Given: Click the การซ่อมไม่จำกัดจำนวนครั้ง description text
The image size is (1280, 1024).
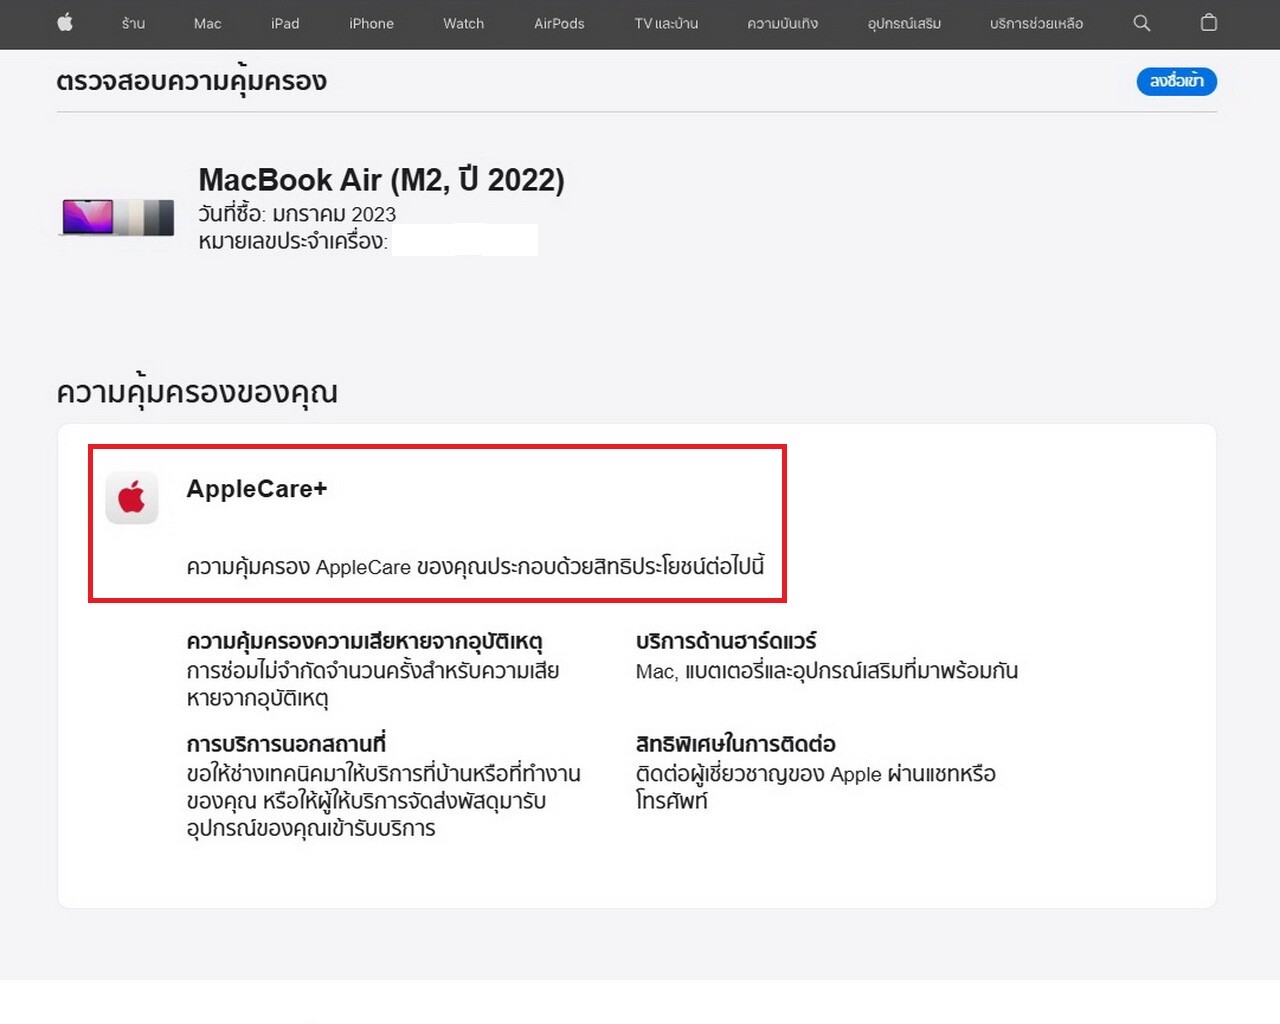Looking at the screenshot, I should coord(373,684).
